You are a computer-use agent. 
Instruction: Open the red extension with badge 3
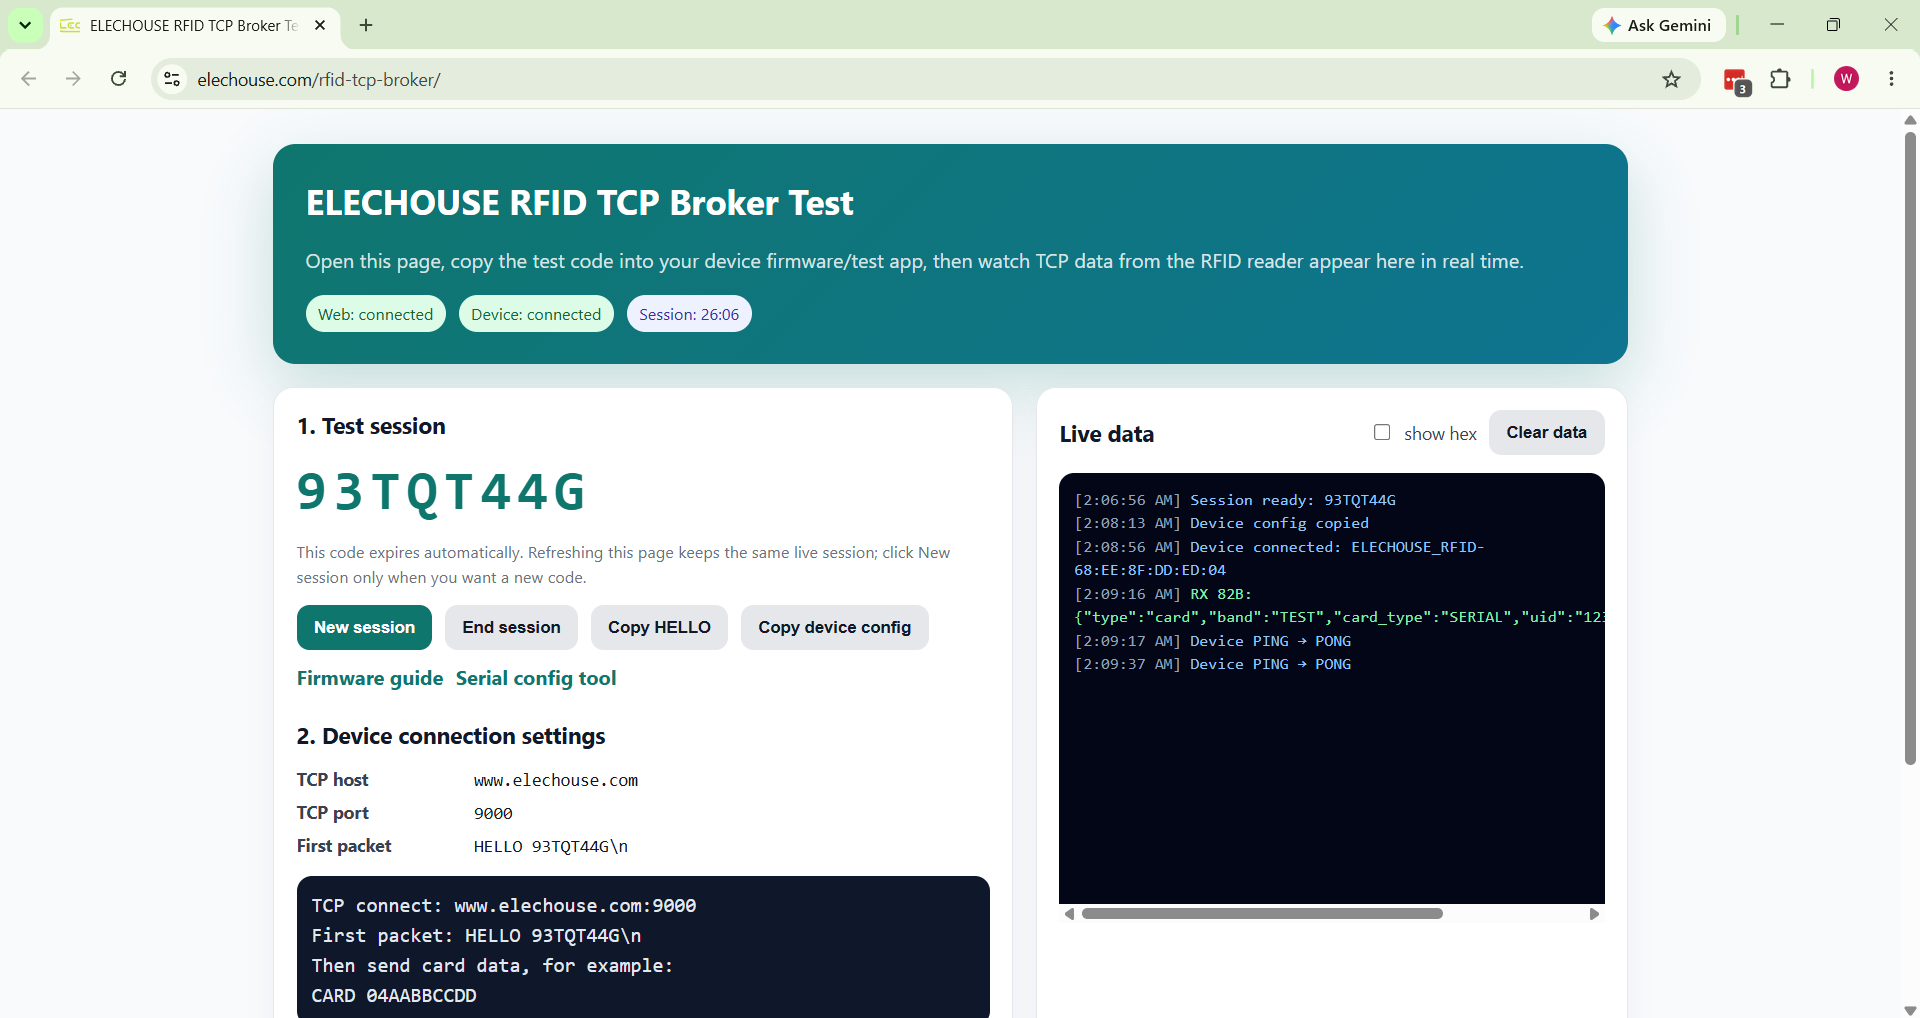1736,80
